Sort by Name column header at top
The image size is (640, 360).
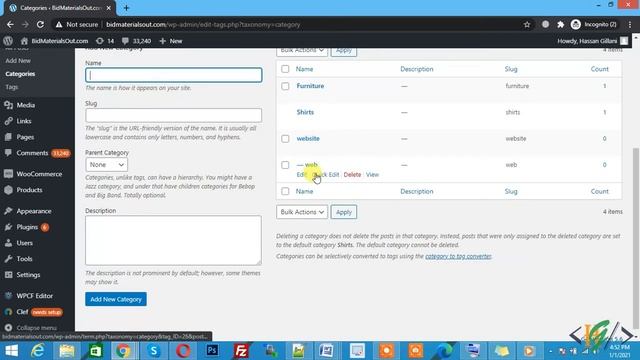click(304, 69)
